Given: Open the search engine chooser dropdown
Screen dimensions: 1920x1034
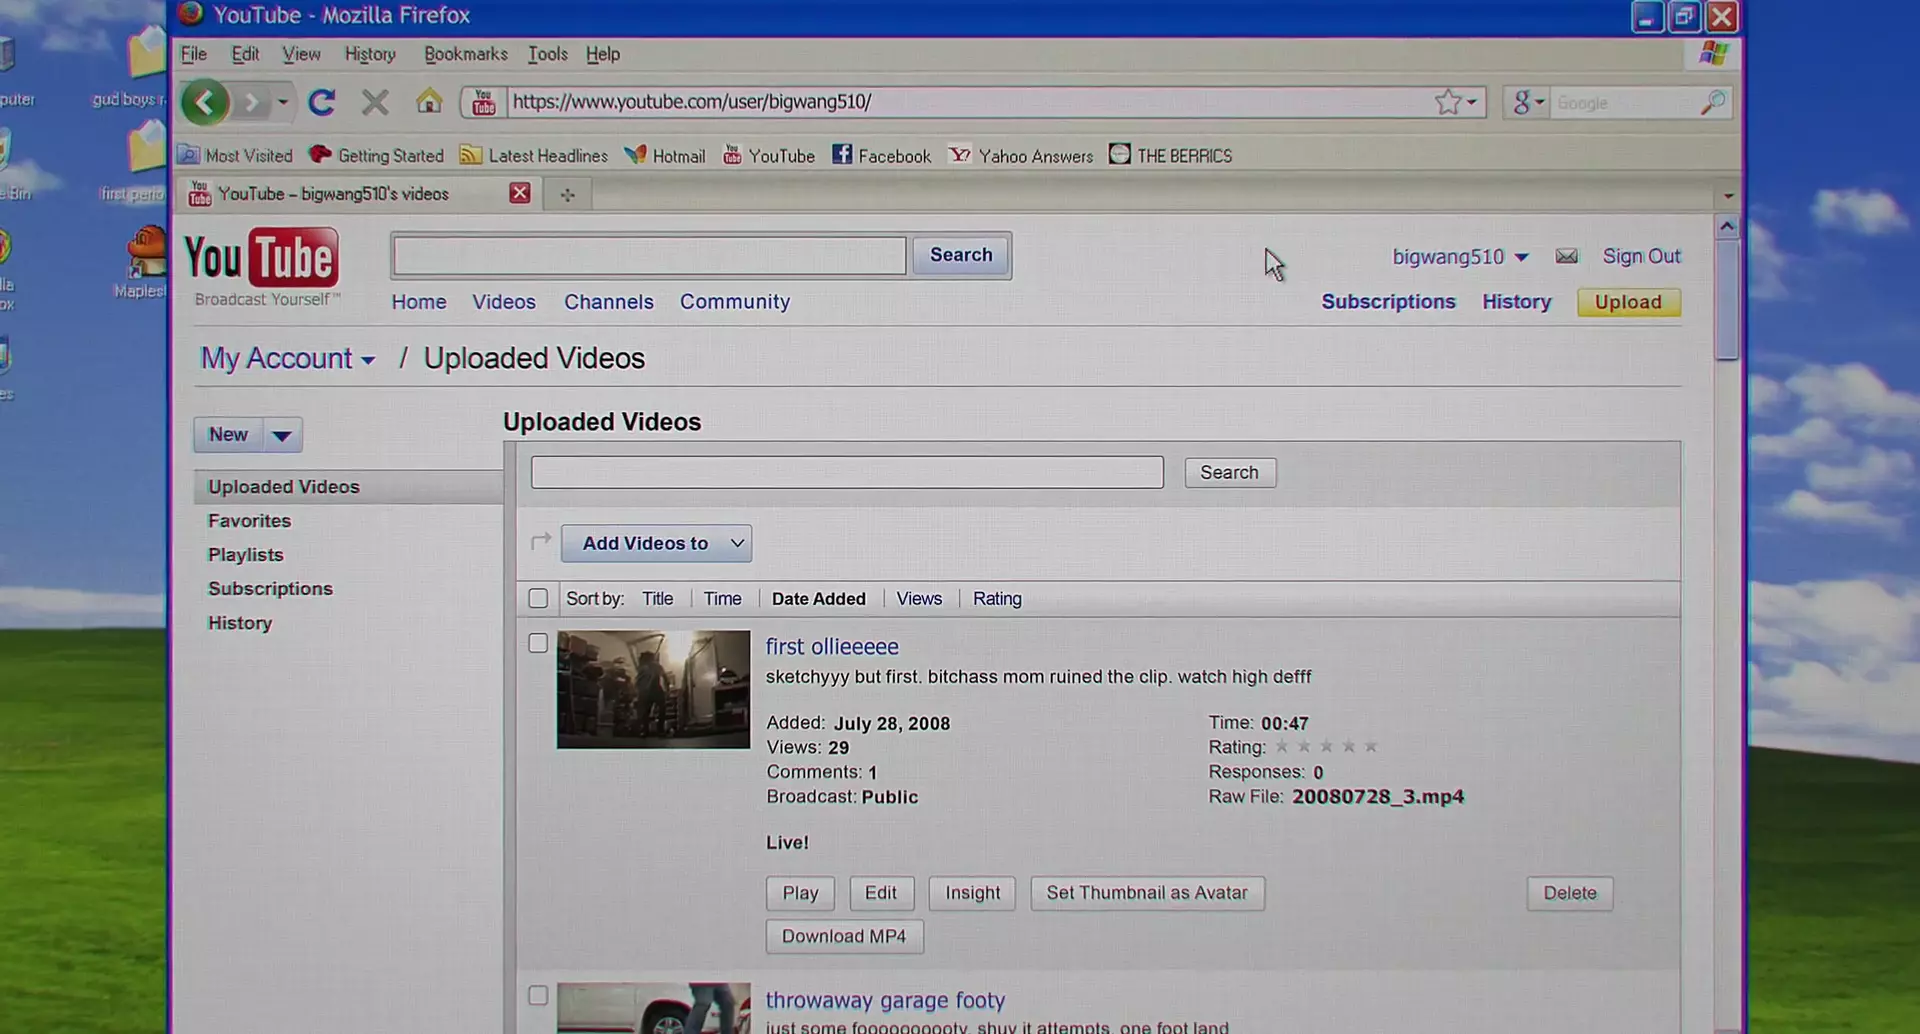Looking at the screenshot, I should [x=1540, y=102].
